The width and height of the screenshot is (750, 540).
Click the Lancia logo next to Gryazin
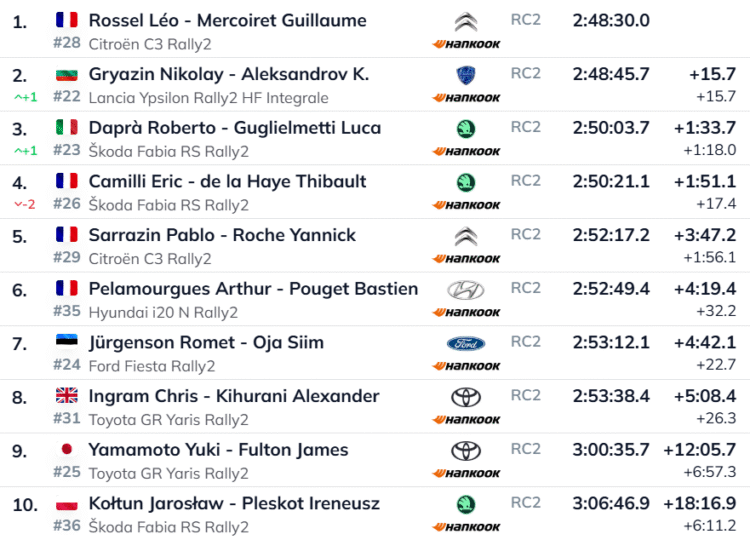[x=466, y=76]
